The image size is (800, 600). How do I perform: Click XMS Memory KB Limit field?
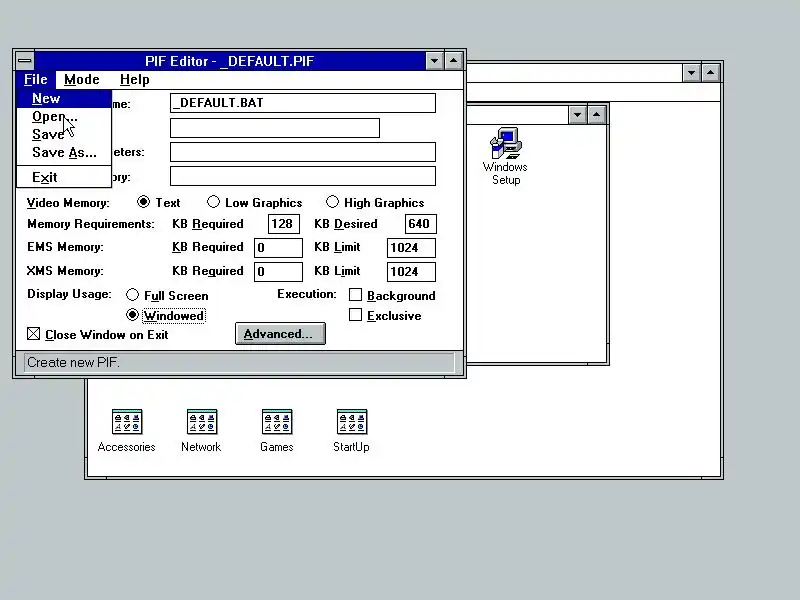tap(411, 271)
